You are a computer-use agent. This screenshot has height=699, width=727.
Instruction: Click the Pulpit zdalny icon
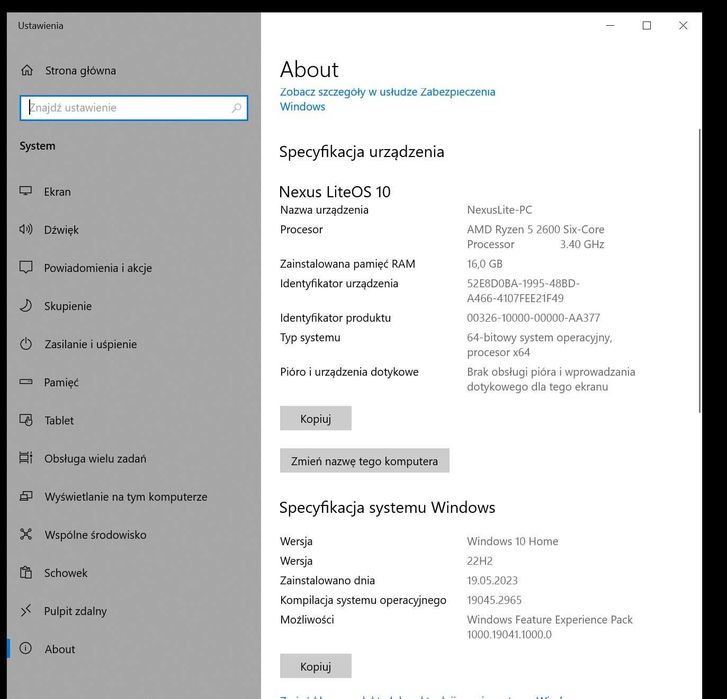(26, 610)
